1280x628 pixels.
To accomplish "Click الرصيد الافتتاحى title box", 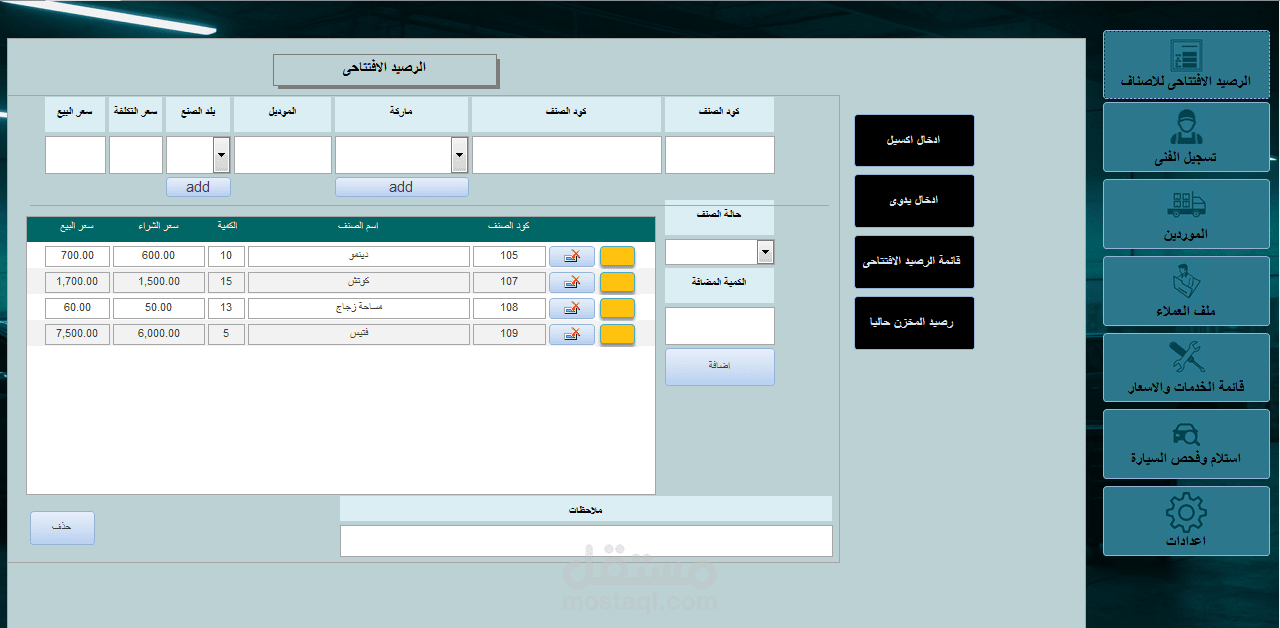I will [x=385, y=69].
